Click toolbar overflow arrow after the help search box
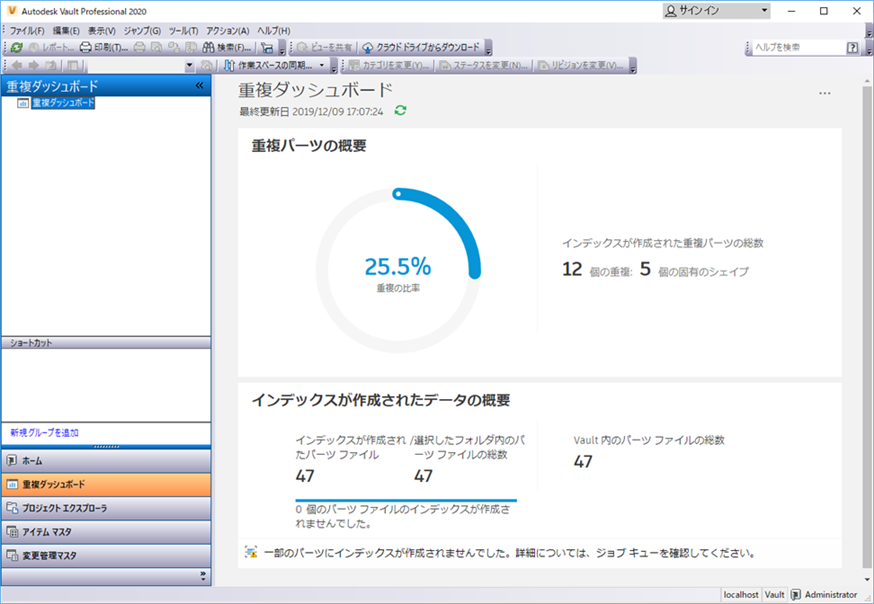This screenshot has width=874, height=604. (x=869, y=48)
